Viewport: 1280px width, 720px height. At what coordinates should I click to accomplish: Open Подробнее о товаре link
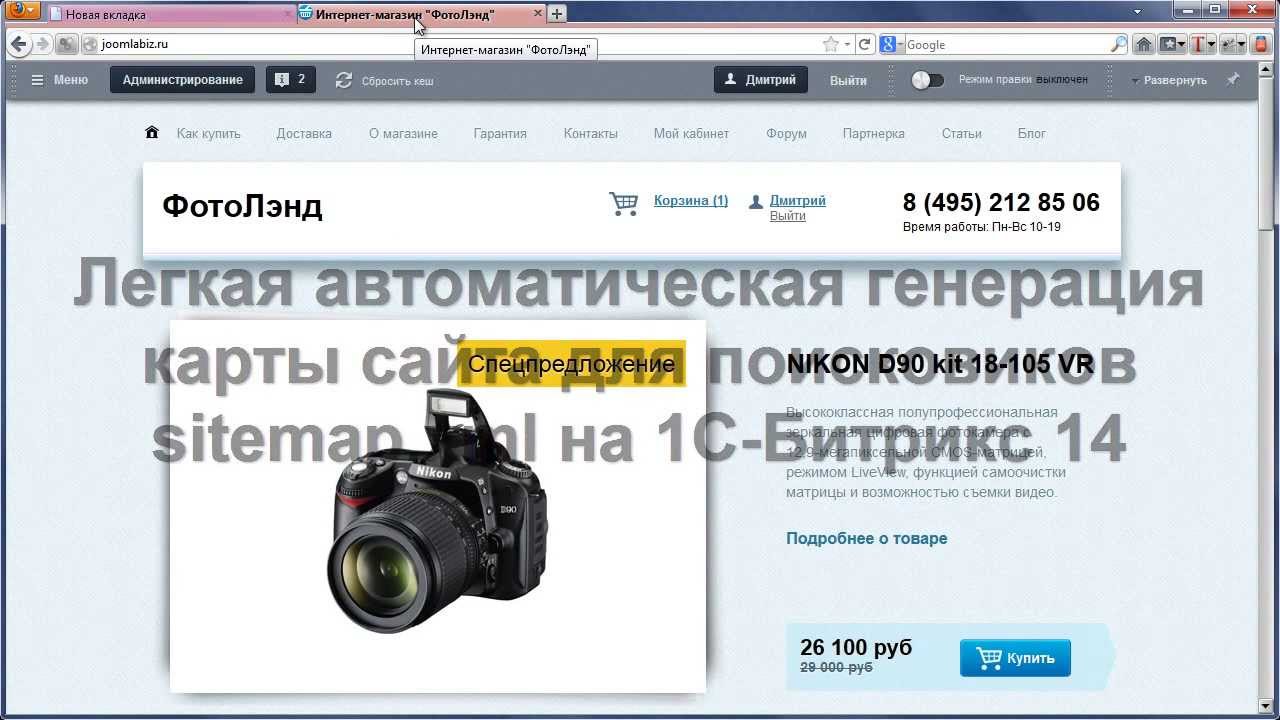point(866,538)
